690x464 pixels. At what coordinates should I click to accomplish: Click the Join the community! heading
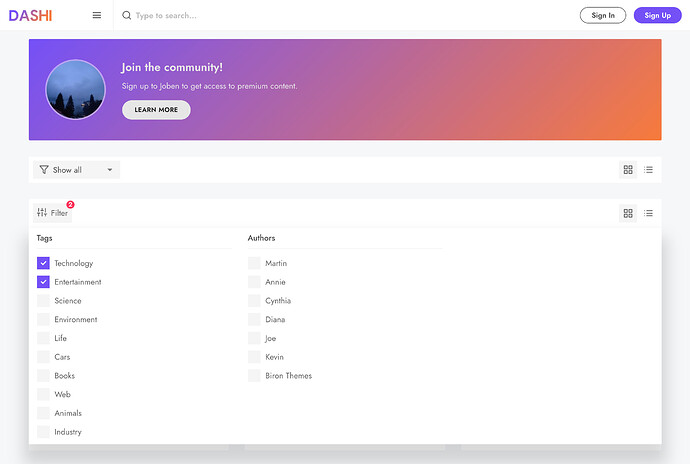click(x=172, y=67)
